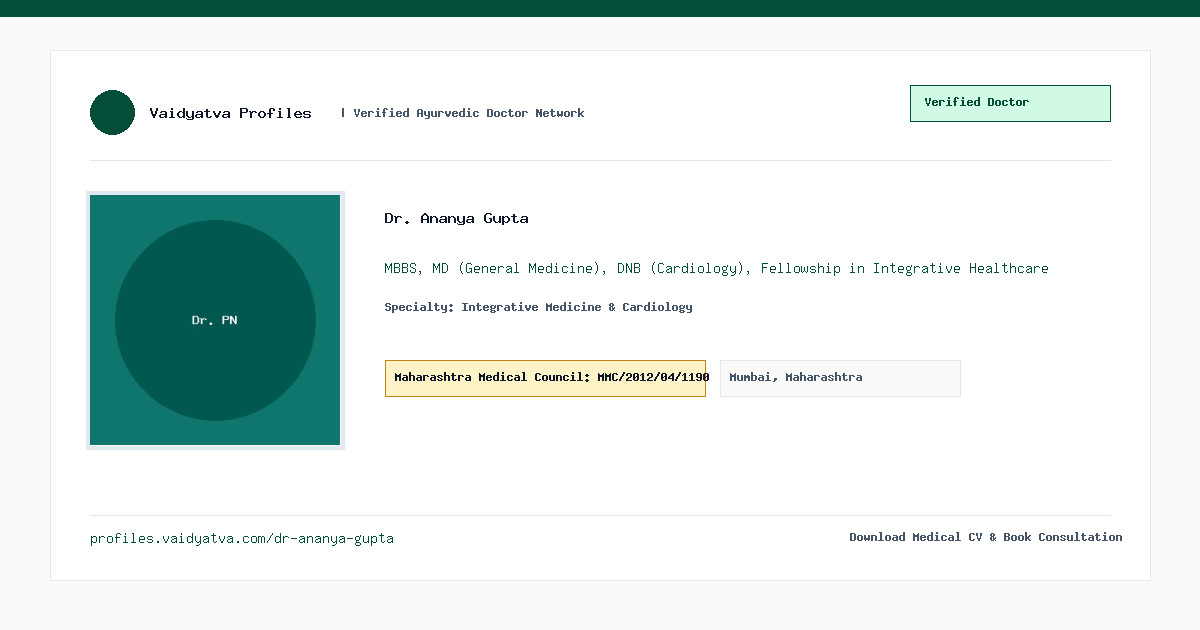Screen dimensions: 1200x630
Task: Select Fellowship in Integrative Healthcare text
Action: pos(904,268)
